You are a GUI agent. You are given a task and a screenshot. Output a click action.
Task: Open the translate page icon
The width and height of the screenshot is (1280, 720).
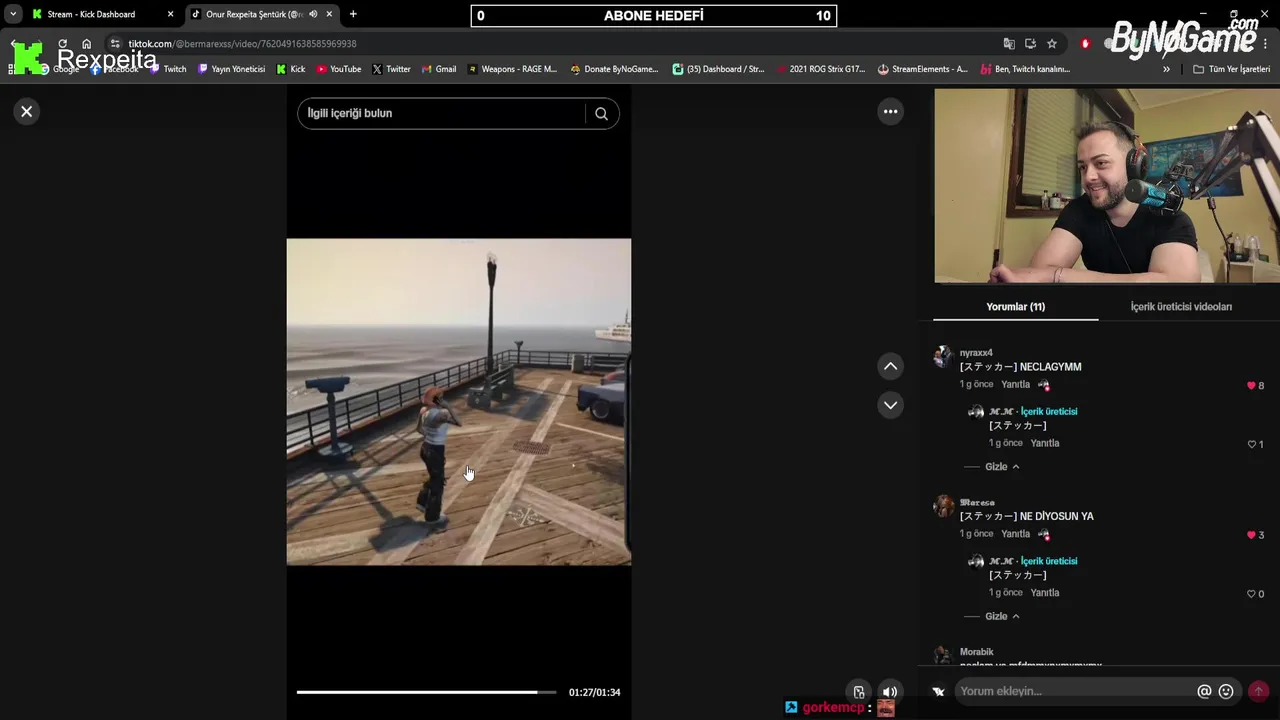1009,44
